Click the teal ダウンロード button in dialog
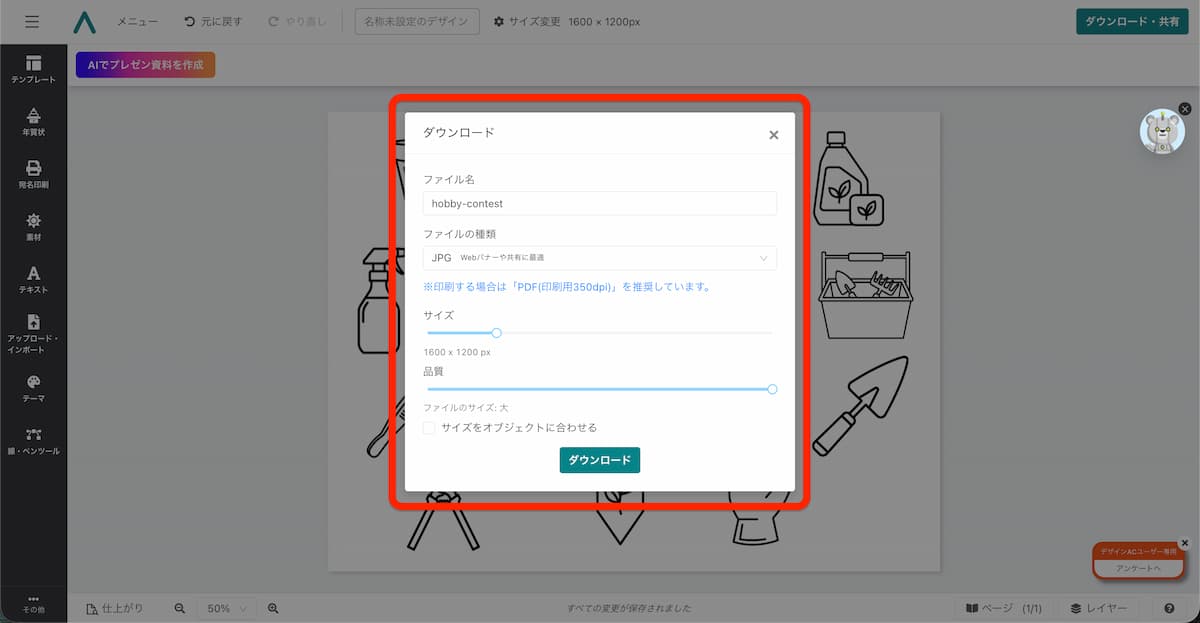The width and height of the screenshot is (1200, 623). tap(599, 460)
